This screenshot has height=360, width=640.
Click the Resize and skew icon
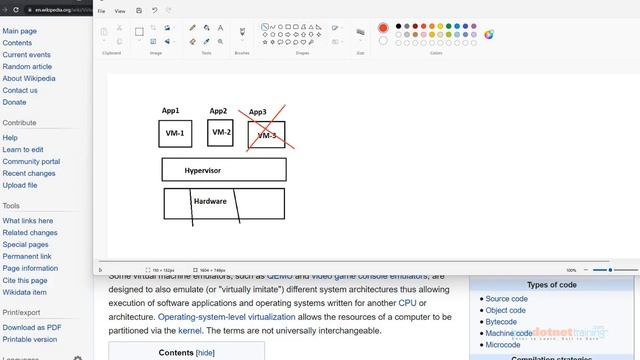[x=153, y=41]
